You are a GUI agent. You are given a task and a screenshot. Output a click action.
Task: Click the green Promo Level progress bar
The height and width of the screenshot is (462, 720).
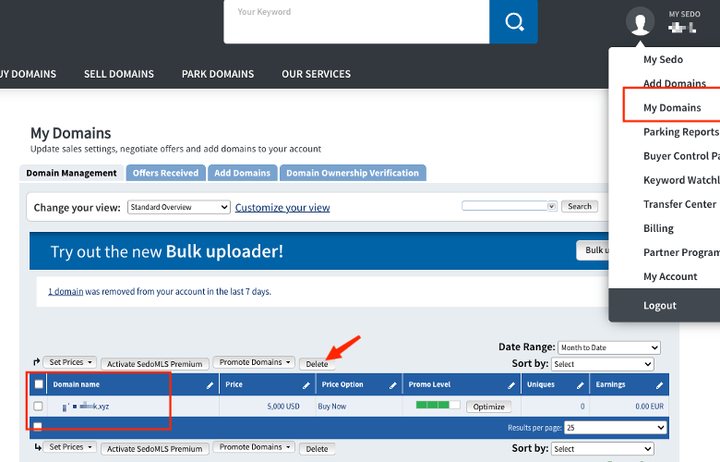click(x=438, y=405)
